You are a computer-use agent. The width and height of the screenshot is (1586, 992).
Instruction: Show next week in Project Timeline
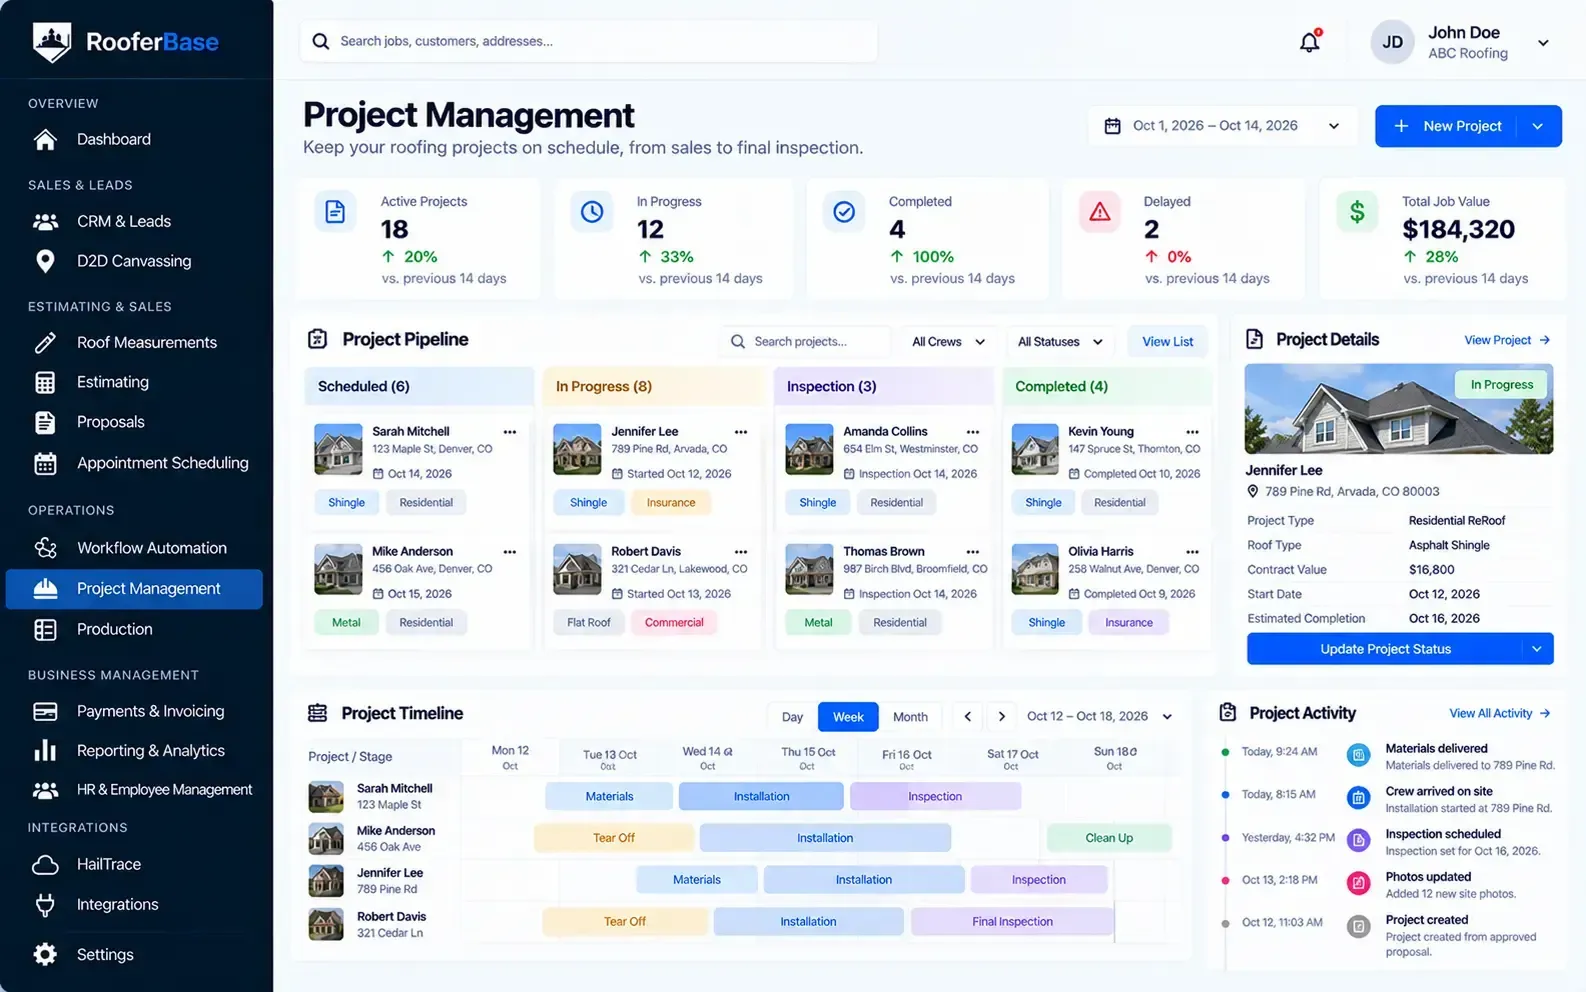point(1002,716)
